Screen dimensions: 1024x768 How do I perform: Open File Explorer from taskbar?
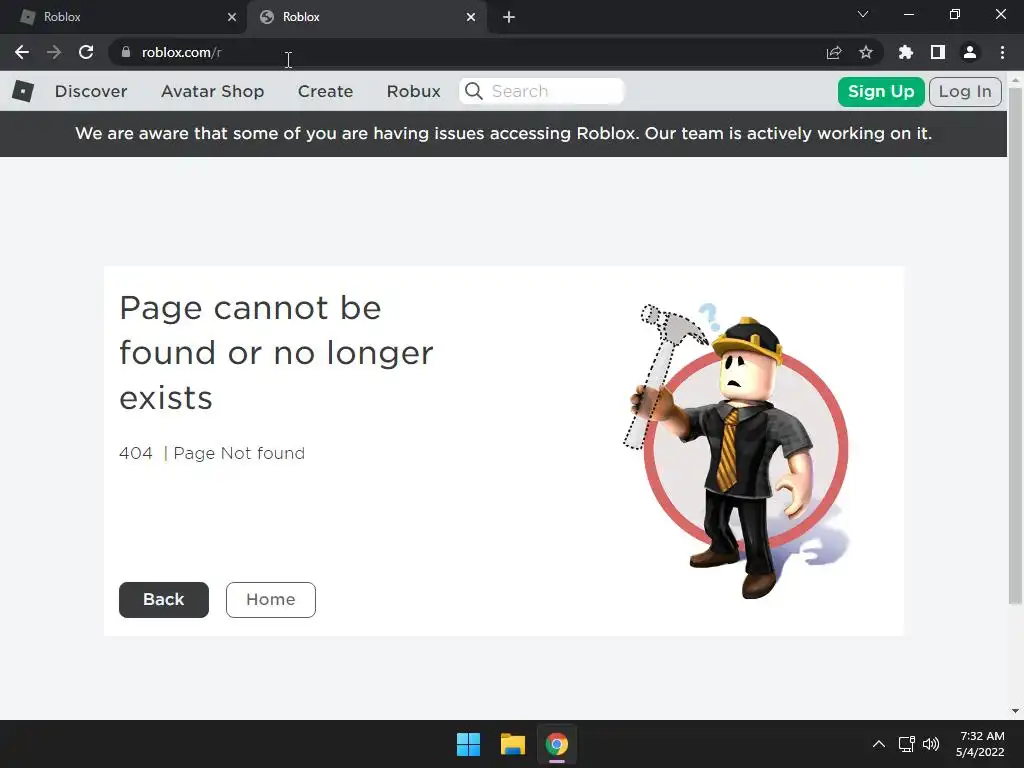(513, 744)
